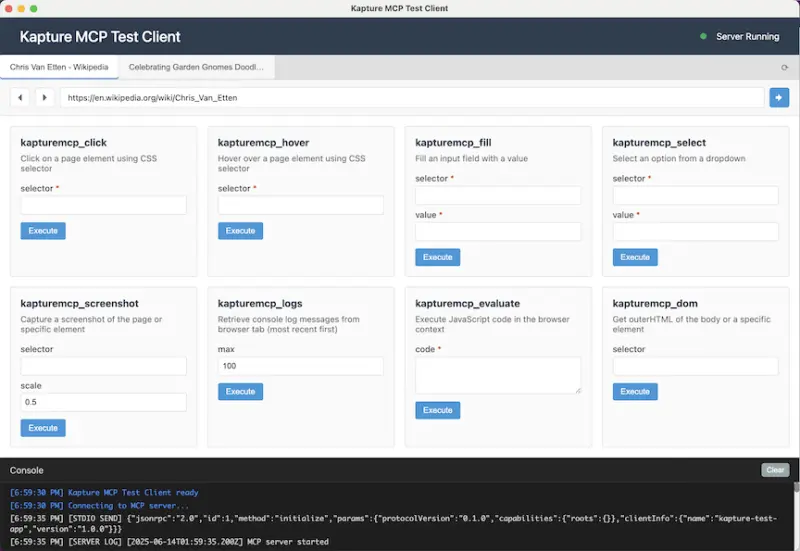This screenshot has width=800, height=551.
Task: Click 'Select an option from a dropdown' text
Action: [x=679, y=159]
